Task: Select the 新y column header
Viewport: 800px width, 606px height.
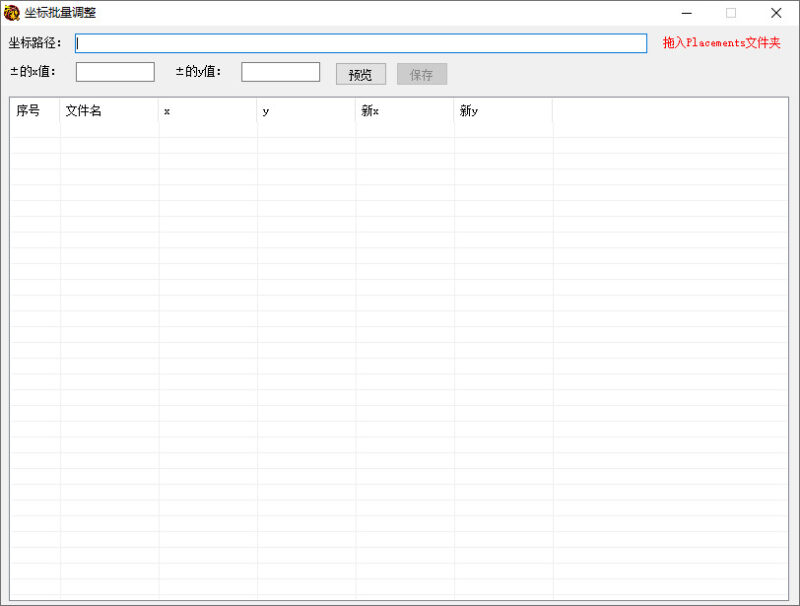Action: 503,111
